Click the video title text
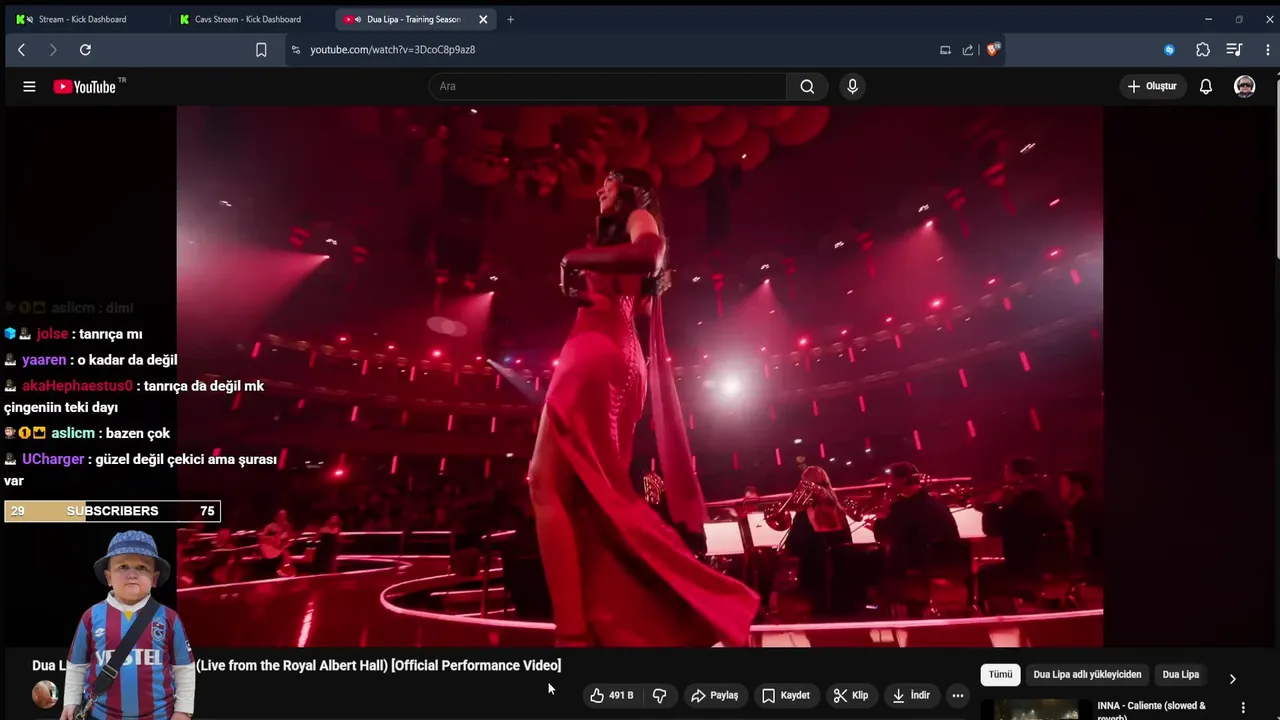Viewport: 1280px width, 720px height. 296,665
